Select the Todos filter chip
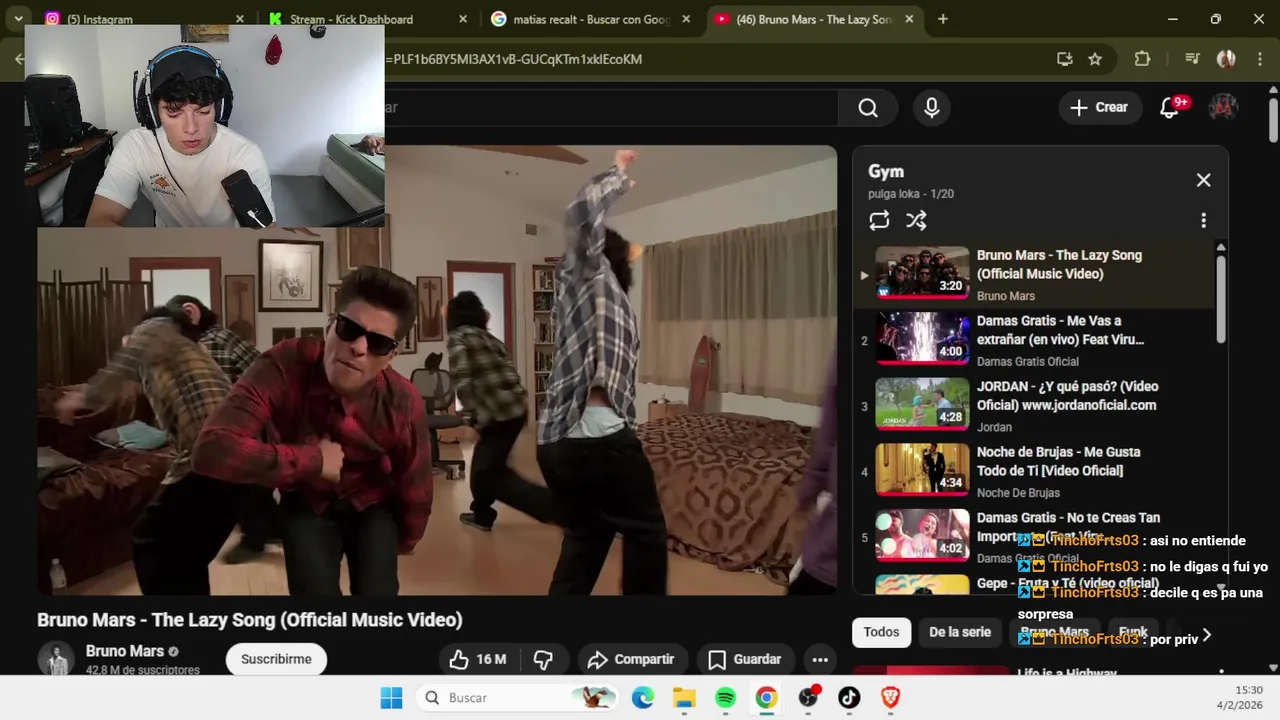1280x720 pixels. click(881, 632)
